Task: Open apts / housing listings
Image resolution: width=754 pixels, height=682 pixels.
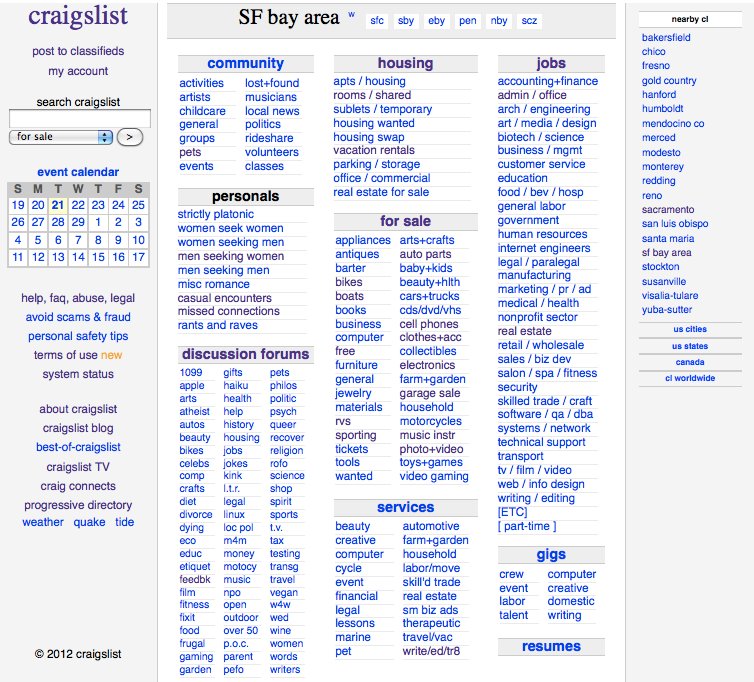Action: [369, 81]
